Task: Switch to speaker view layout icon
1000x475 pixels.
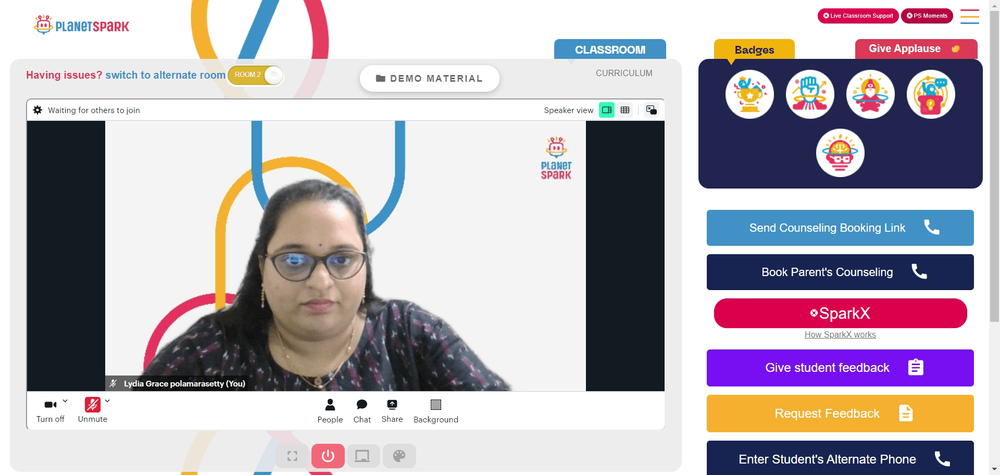Action: tap(607, 110)
